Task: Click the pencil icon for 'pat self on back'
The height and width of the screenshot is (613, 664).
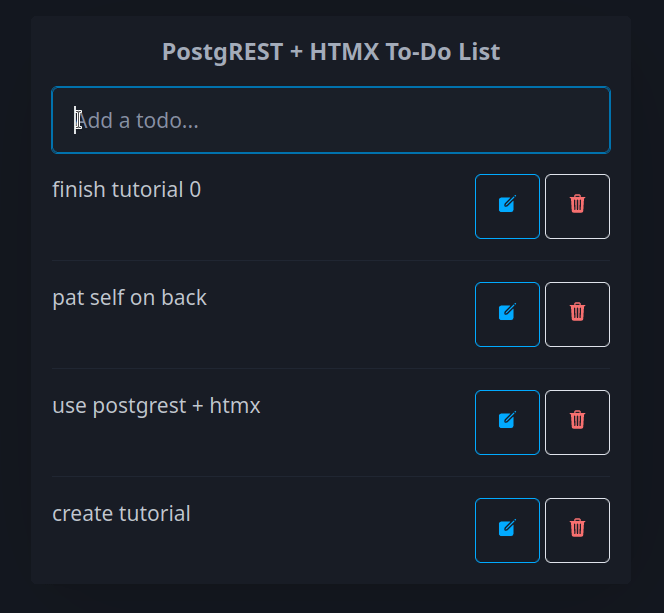Action: tap(507, 314)
